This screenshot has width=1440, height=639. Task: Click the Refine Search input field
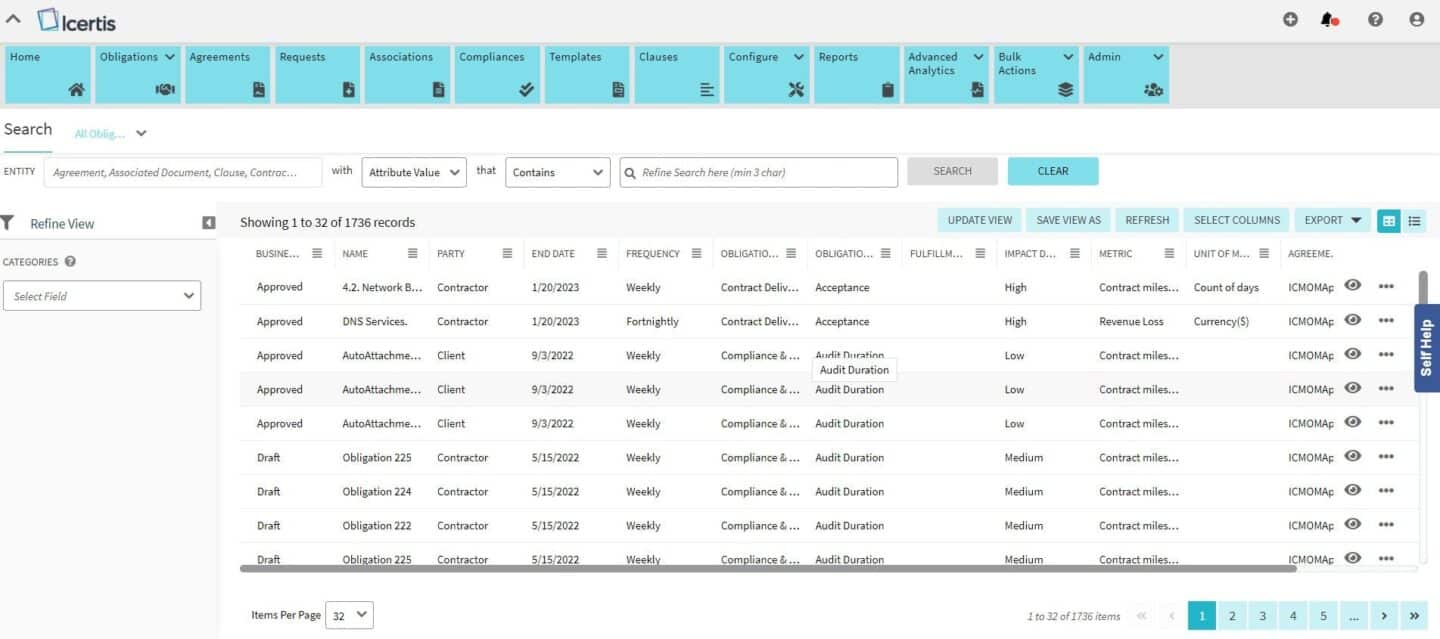[757, 172]
